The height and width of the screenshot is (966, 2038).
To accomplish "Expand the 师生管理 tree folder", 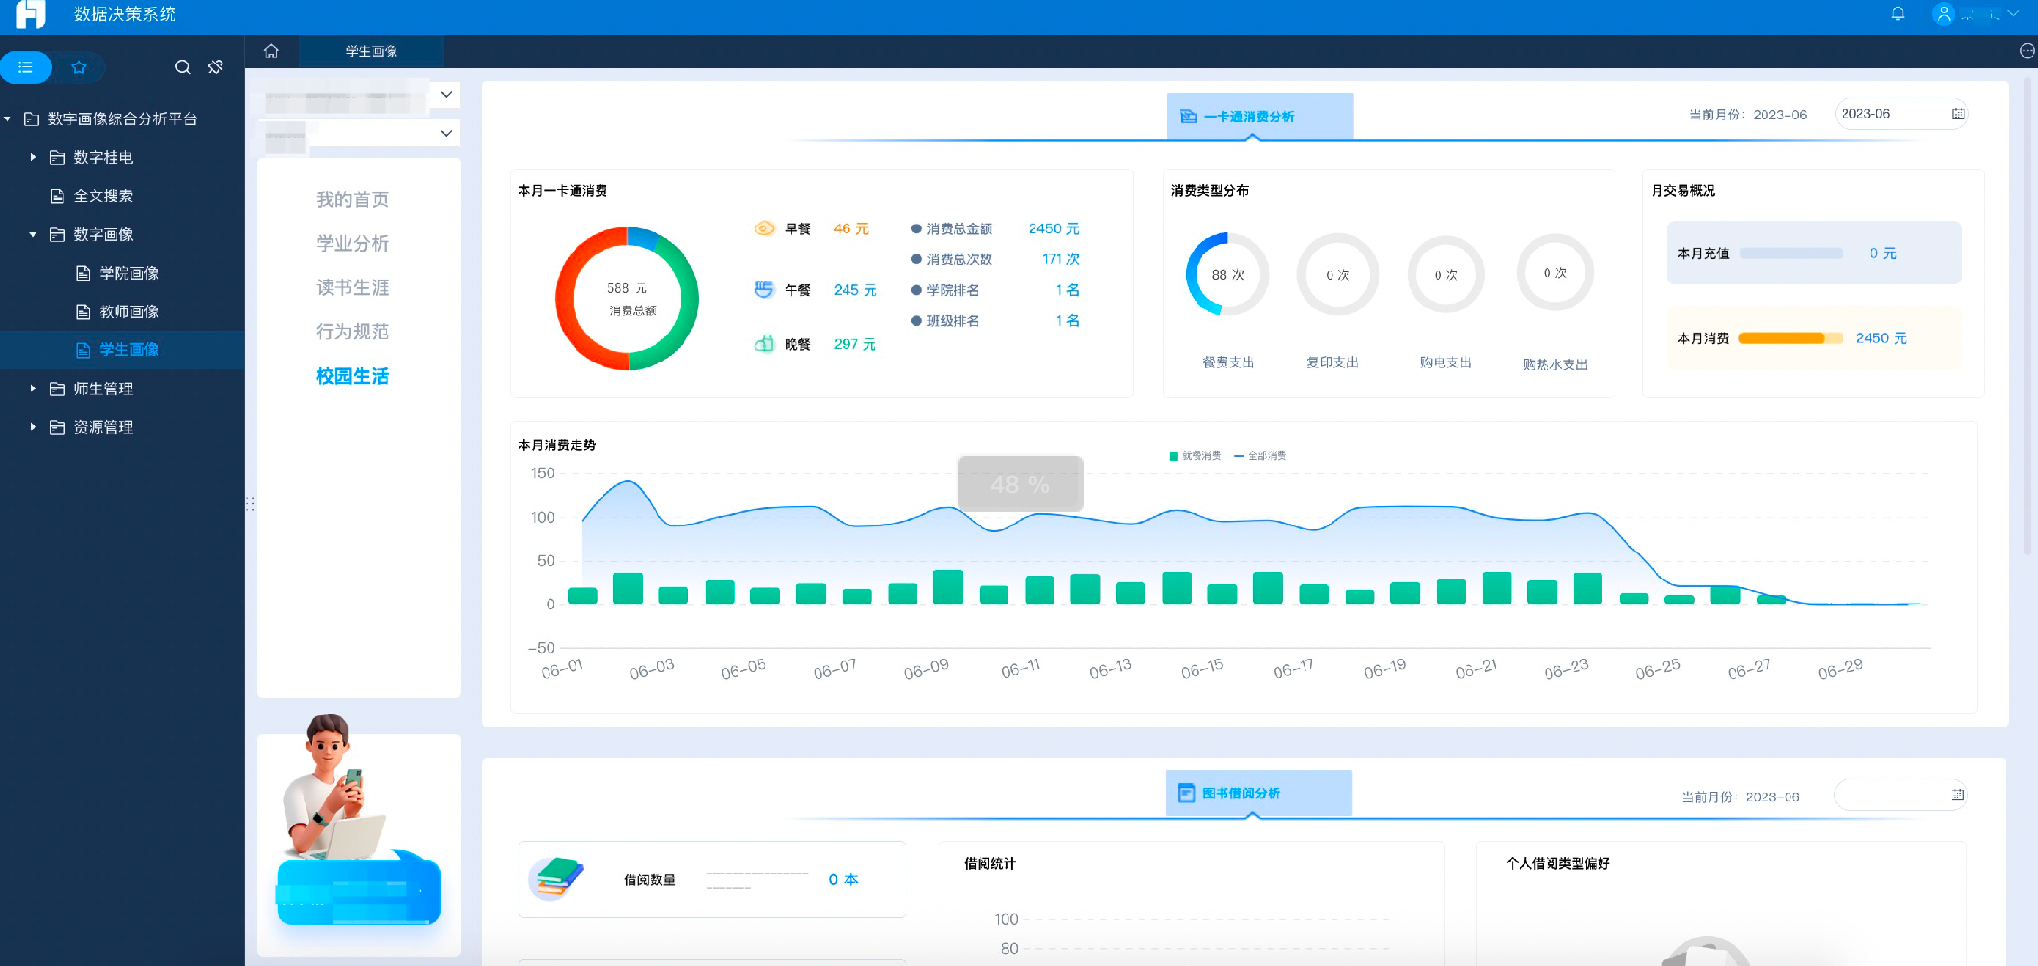I will point(33,388).
